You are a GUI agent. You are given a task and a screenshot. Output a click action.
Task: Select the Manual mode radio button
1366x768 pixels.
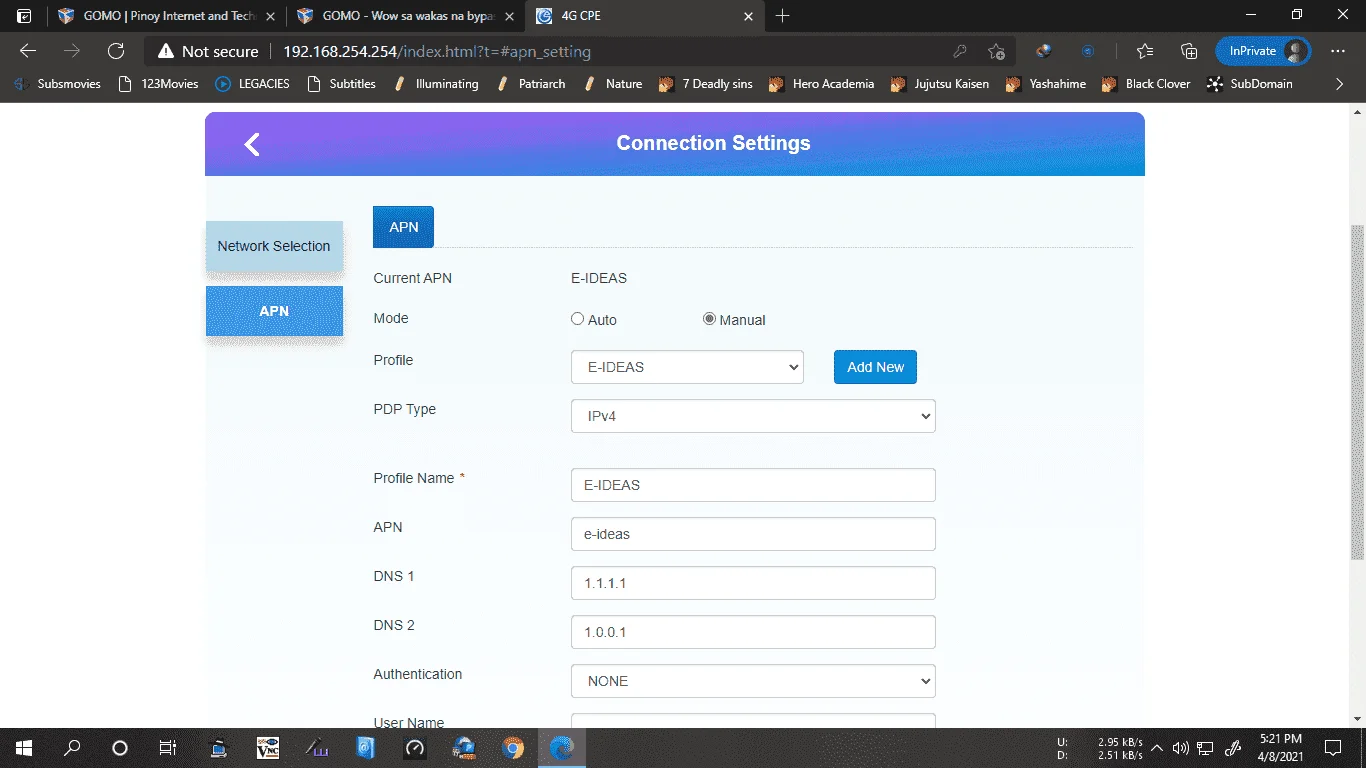click(x=709, y=319)
